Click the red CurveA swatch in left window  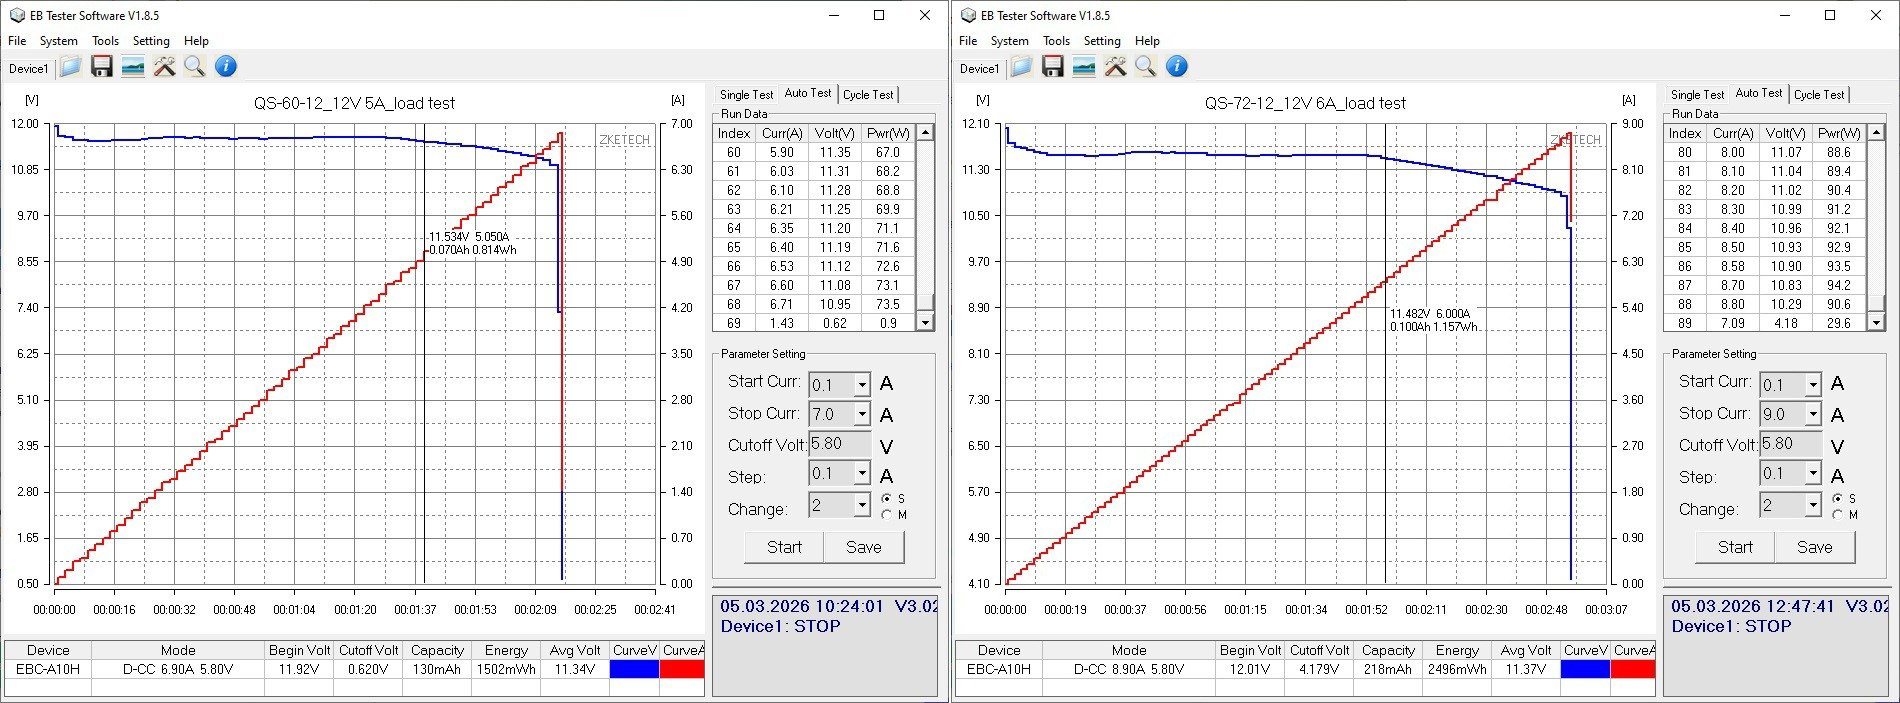tap(682, 669)
